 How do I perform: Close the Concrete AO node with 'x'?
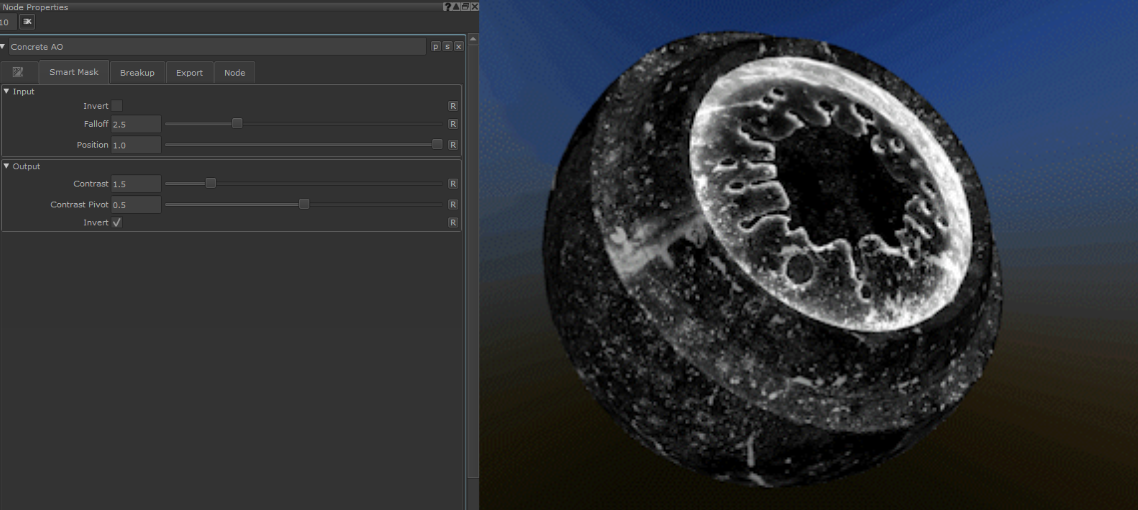[458, 47]
